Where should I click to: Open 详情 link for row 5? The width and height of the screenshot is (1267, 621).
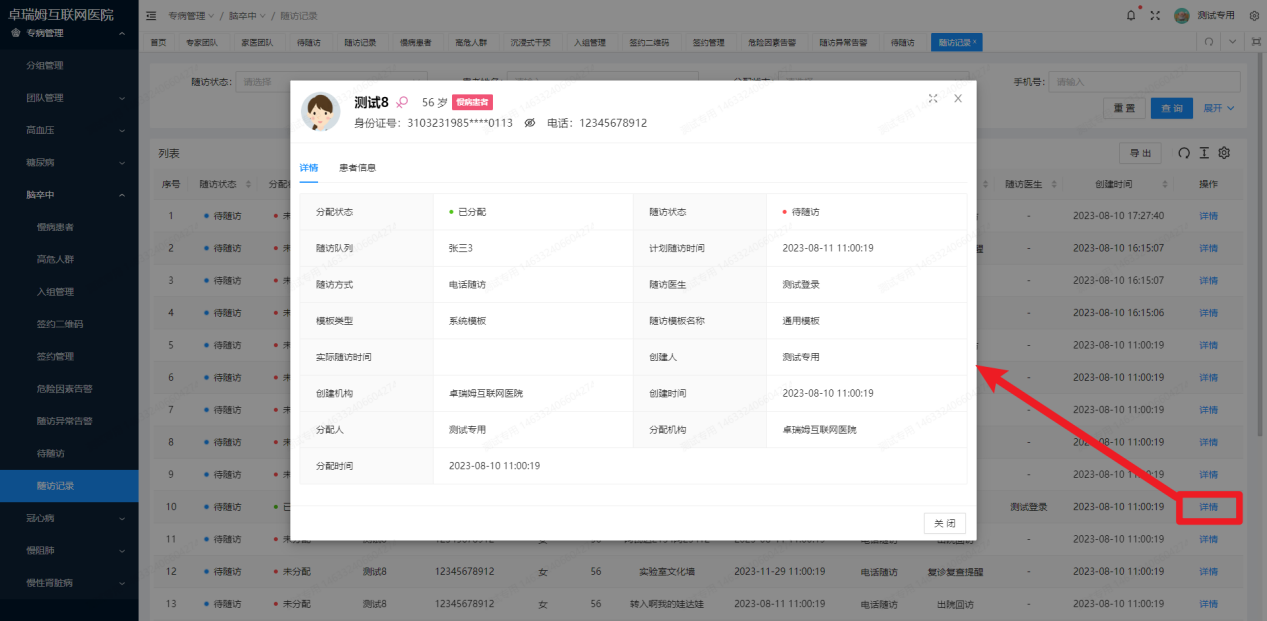pos(1208,345)
